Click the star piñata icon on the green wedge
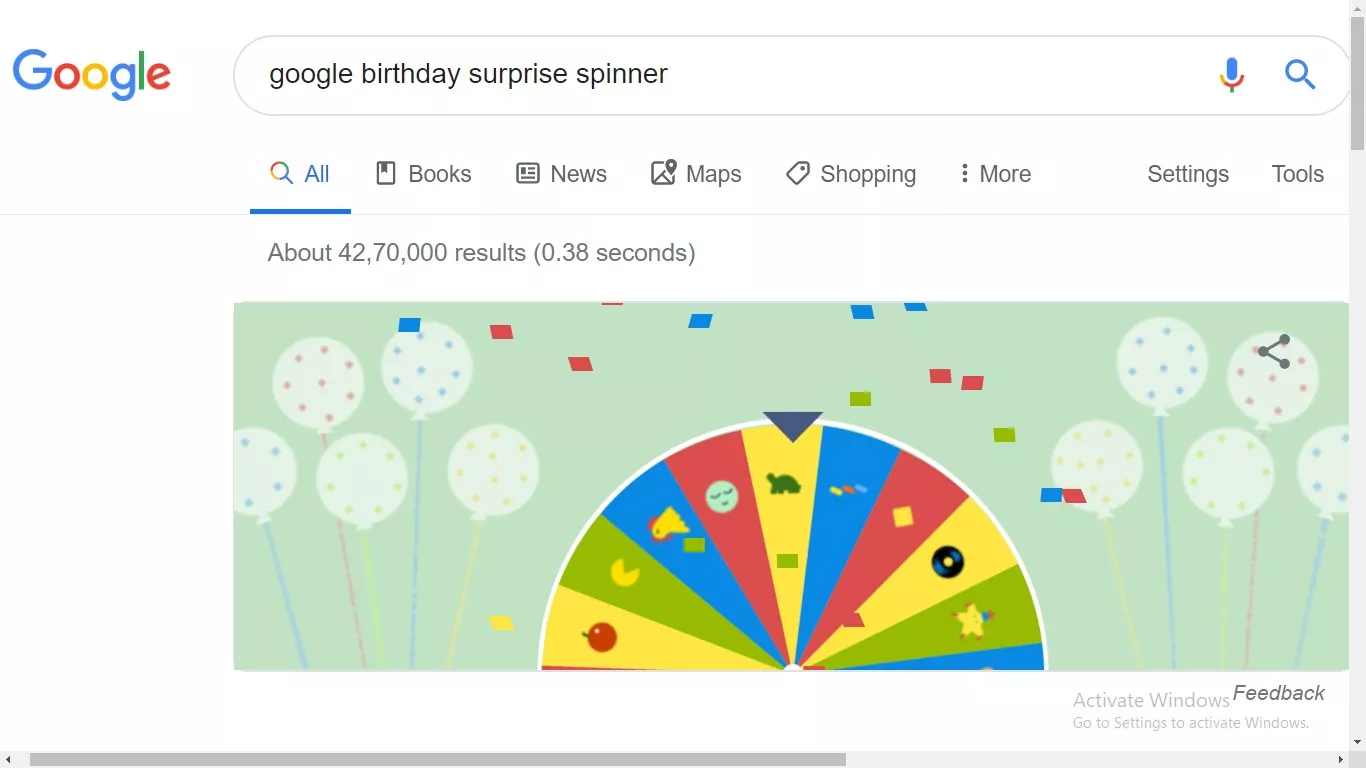 click(x=971, y=621)
